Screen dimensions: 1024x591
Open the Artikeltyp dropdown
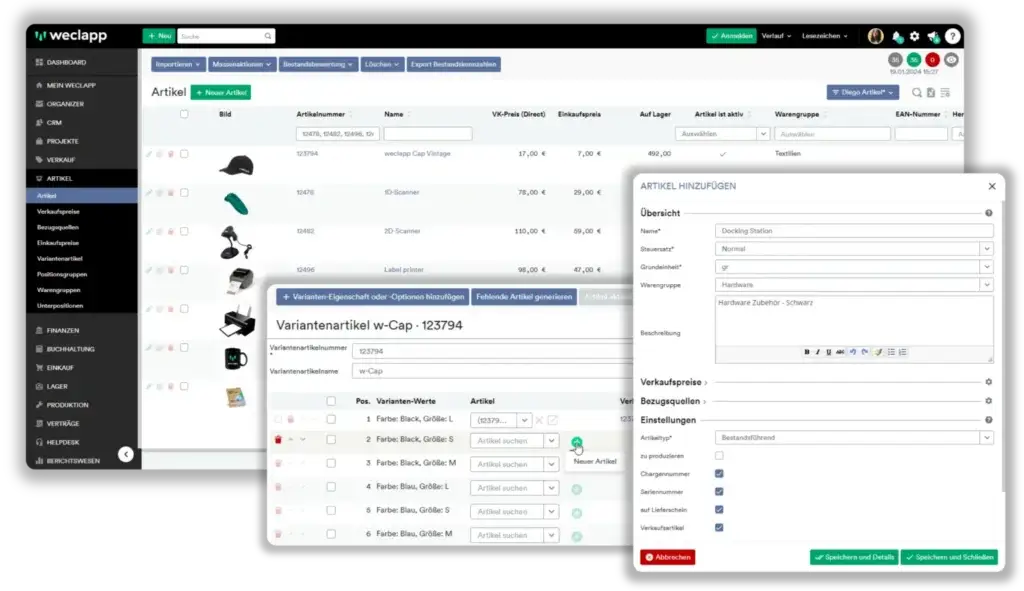(x=854, y=437)
